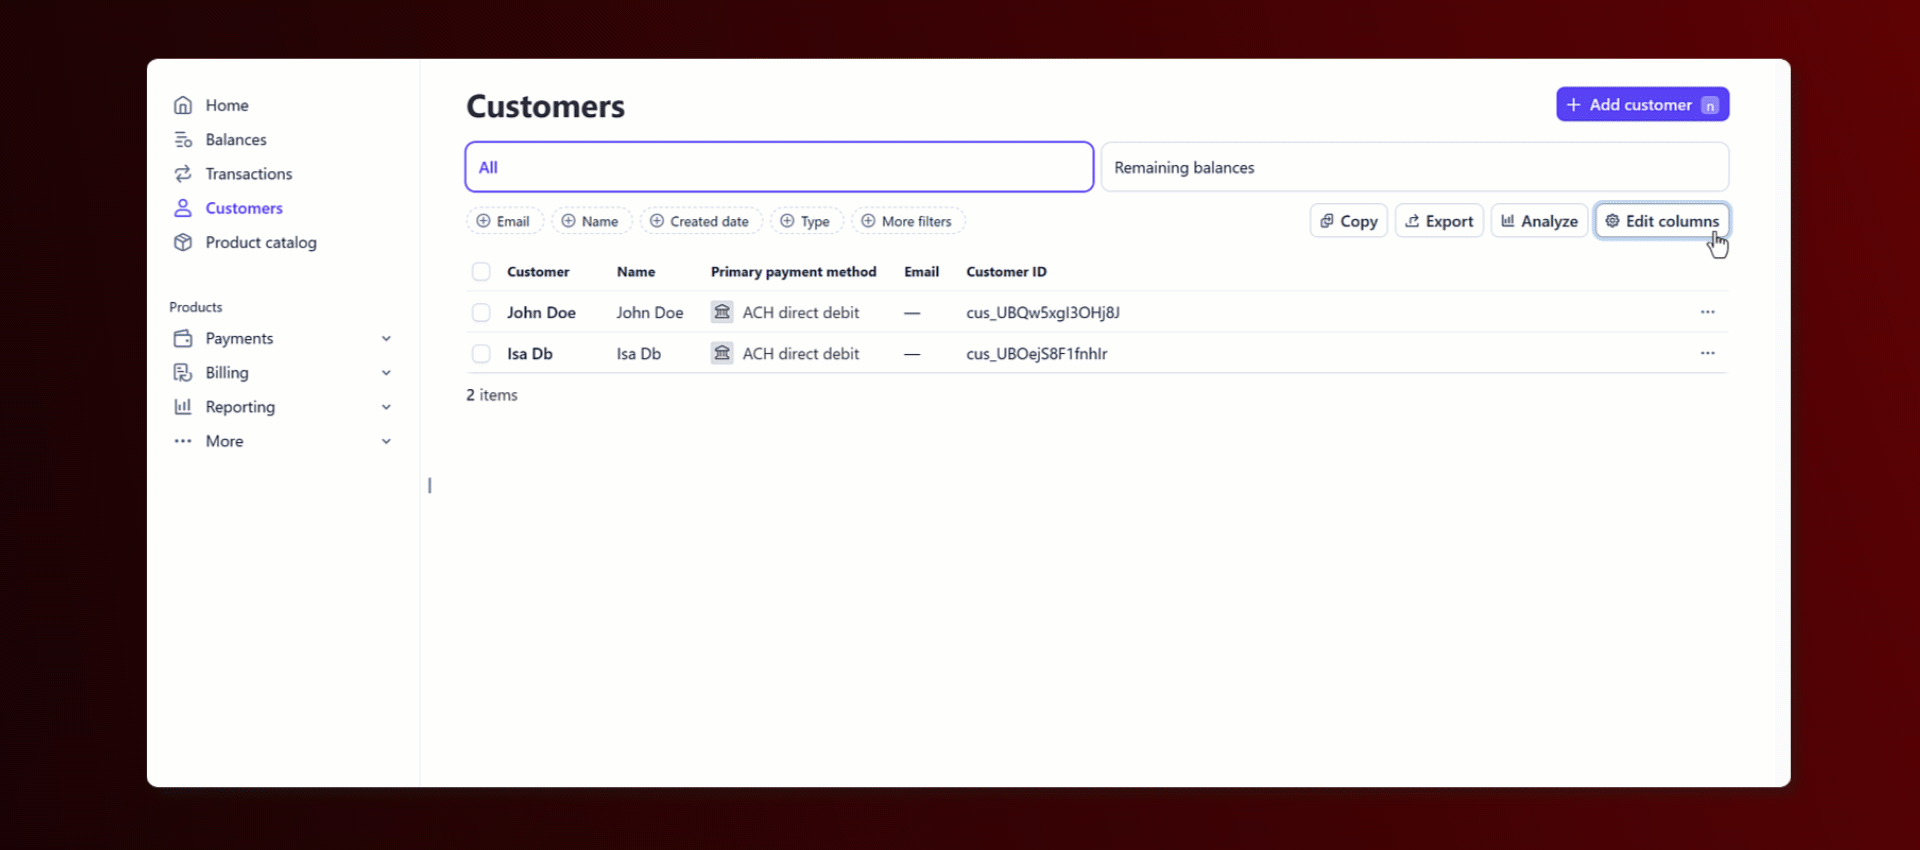Open the More filters dropdown

908,221
